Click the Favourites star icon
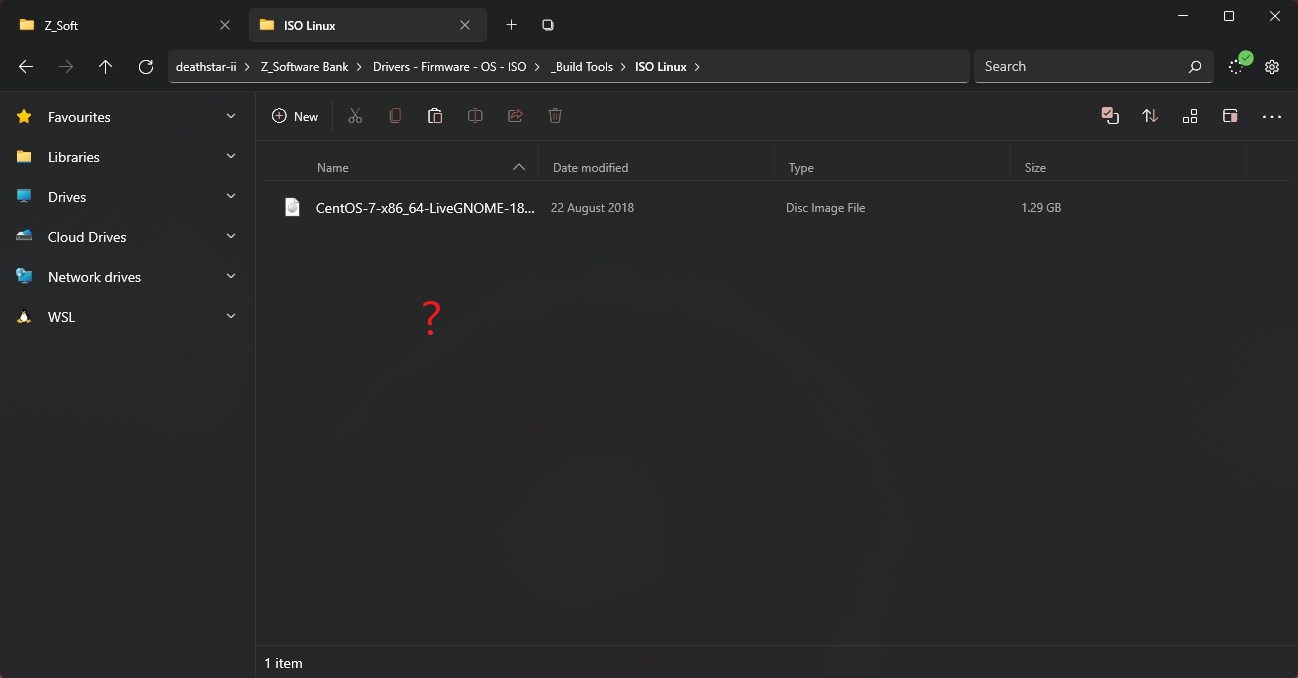The width and height of the screenshot is (1298, 678). tap(24, 117)
